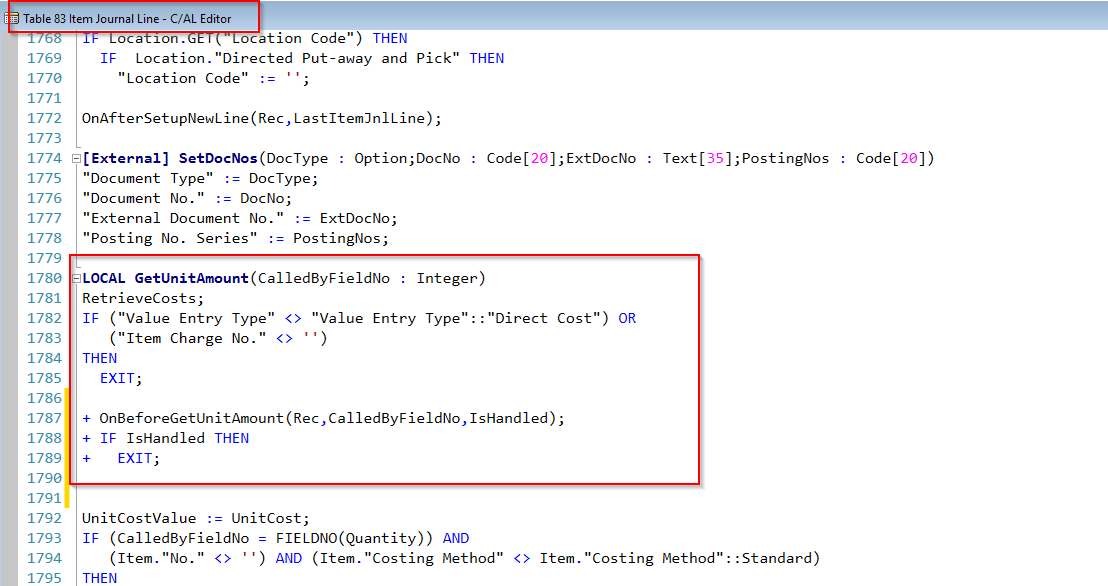Click the collapse marker beside line 1774
Viewport: 1108px width, 586px height.
click(76, 158)
